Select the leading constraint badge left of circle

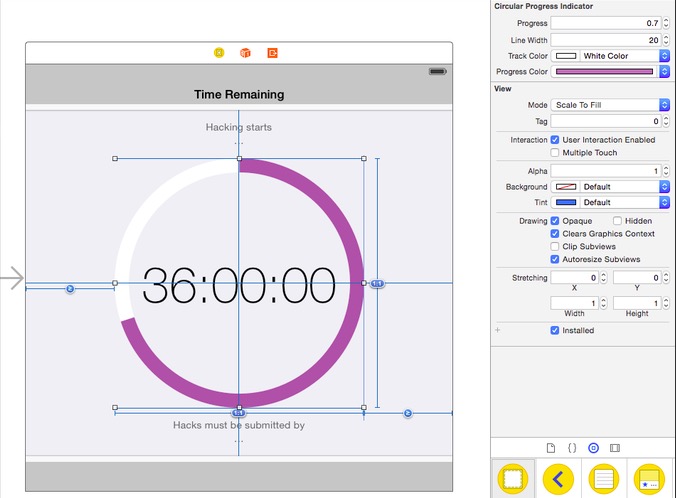tap(70, 288)
